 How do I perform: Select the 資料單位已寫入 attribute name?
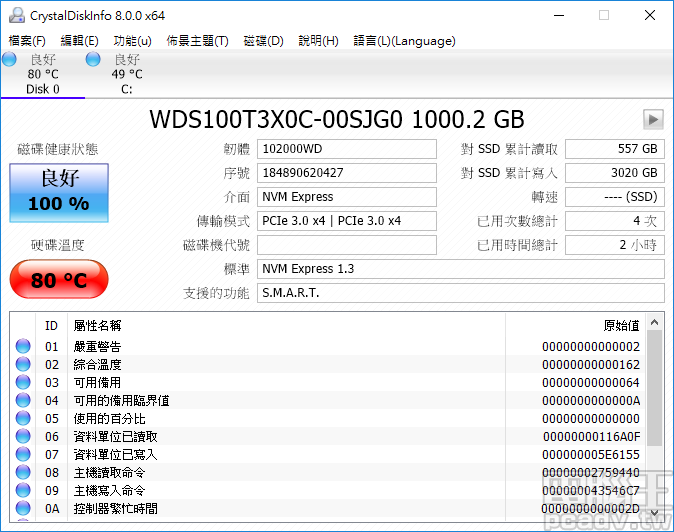coord(116,455)
